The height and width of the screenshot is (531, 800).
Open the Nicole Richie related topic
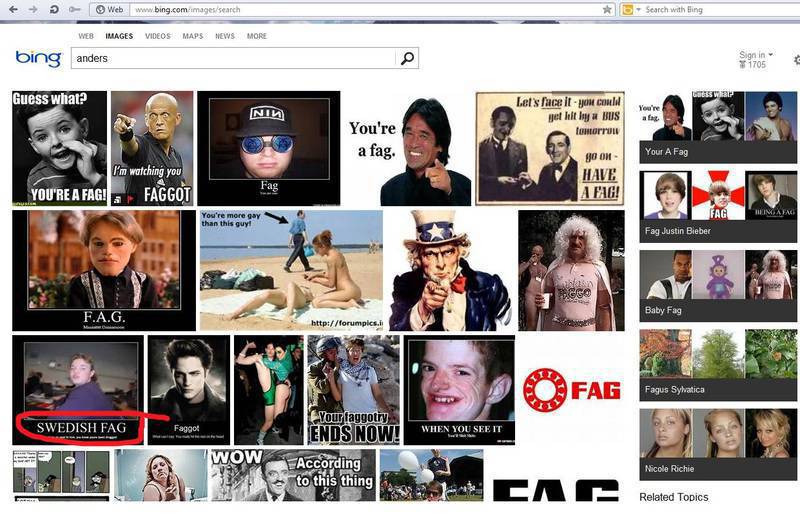(x=718, y=444)
